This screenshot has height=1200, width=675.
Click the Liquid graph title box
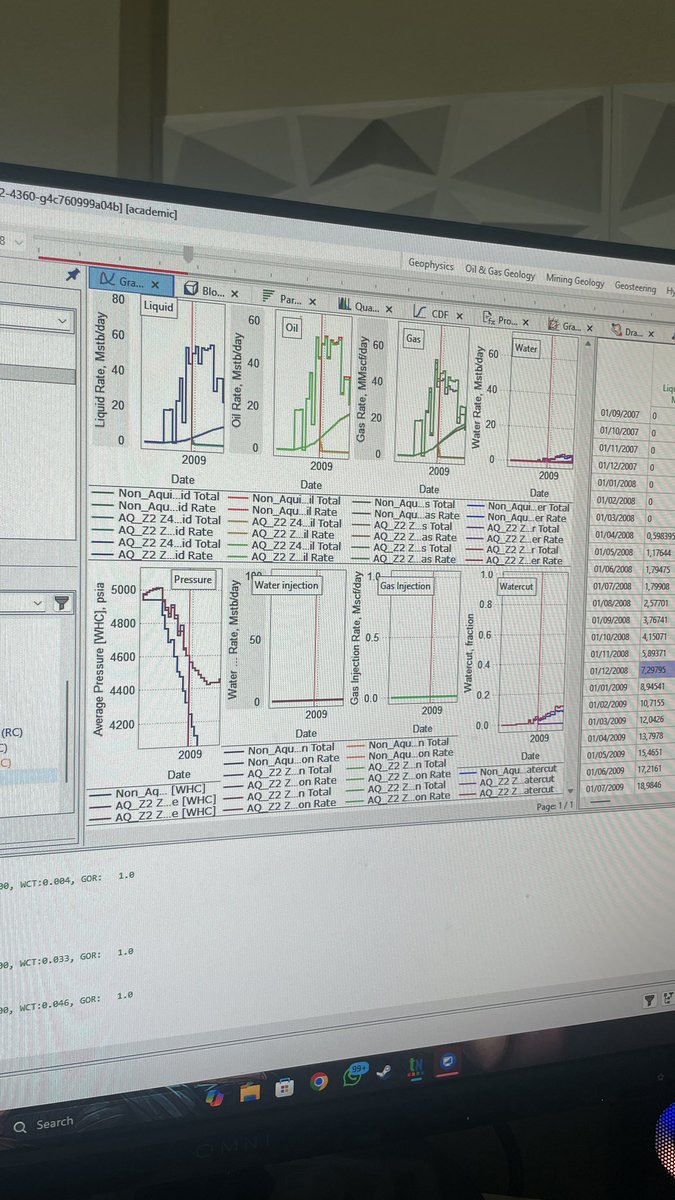point(159,307)
